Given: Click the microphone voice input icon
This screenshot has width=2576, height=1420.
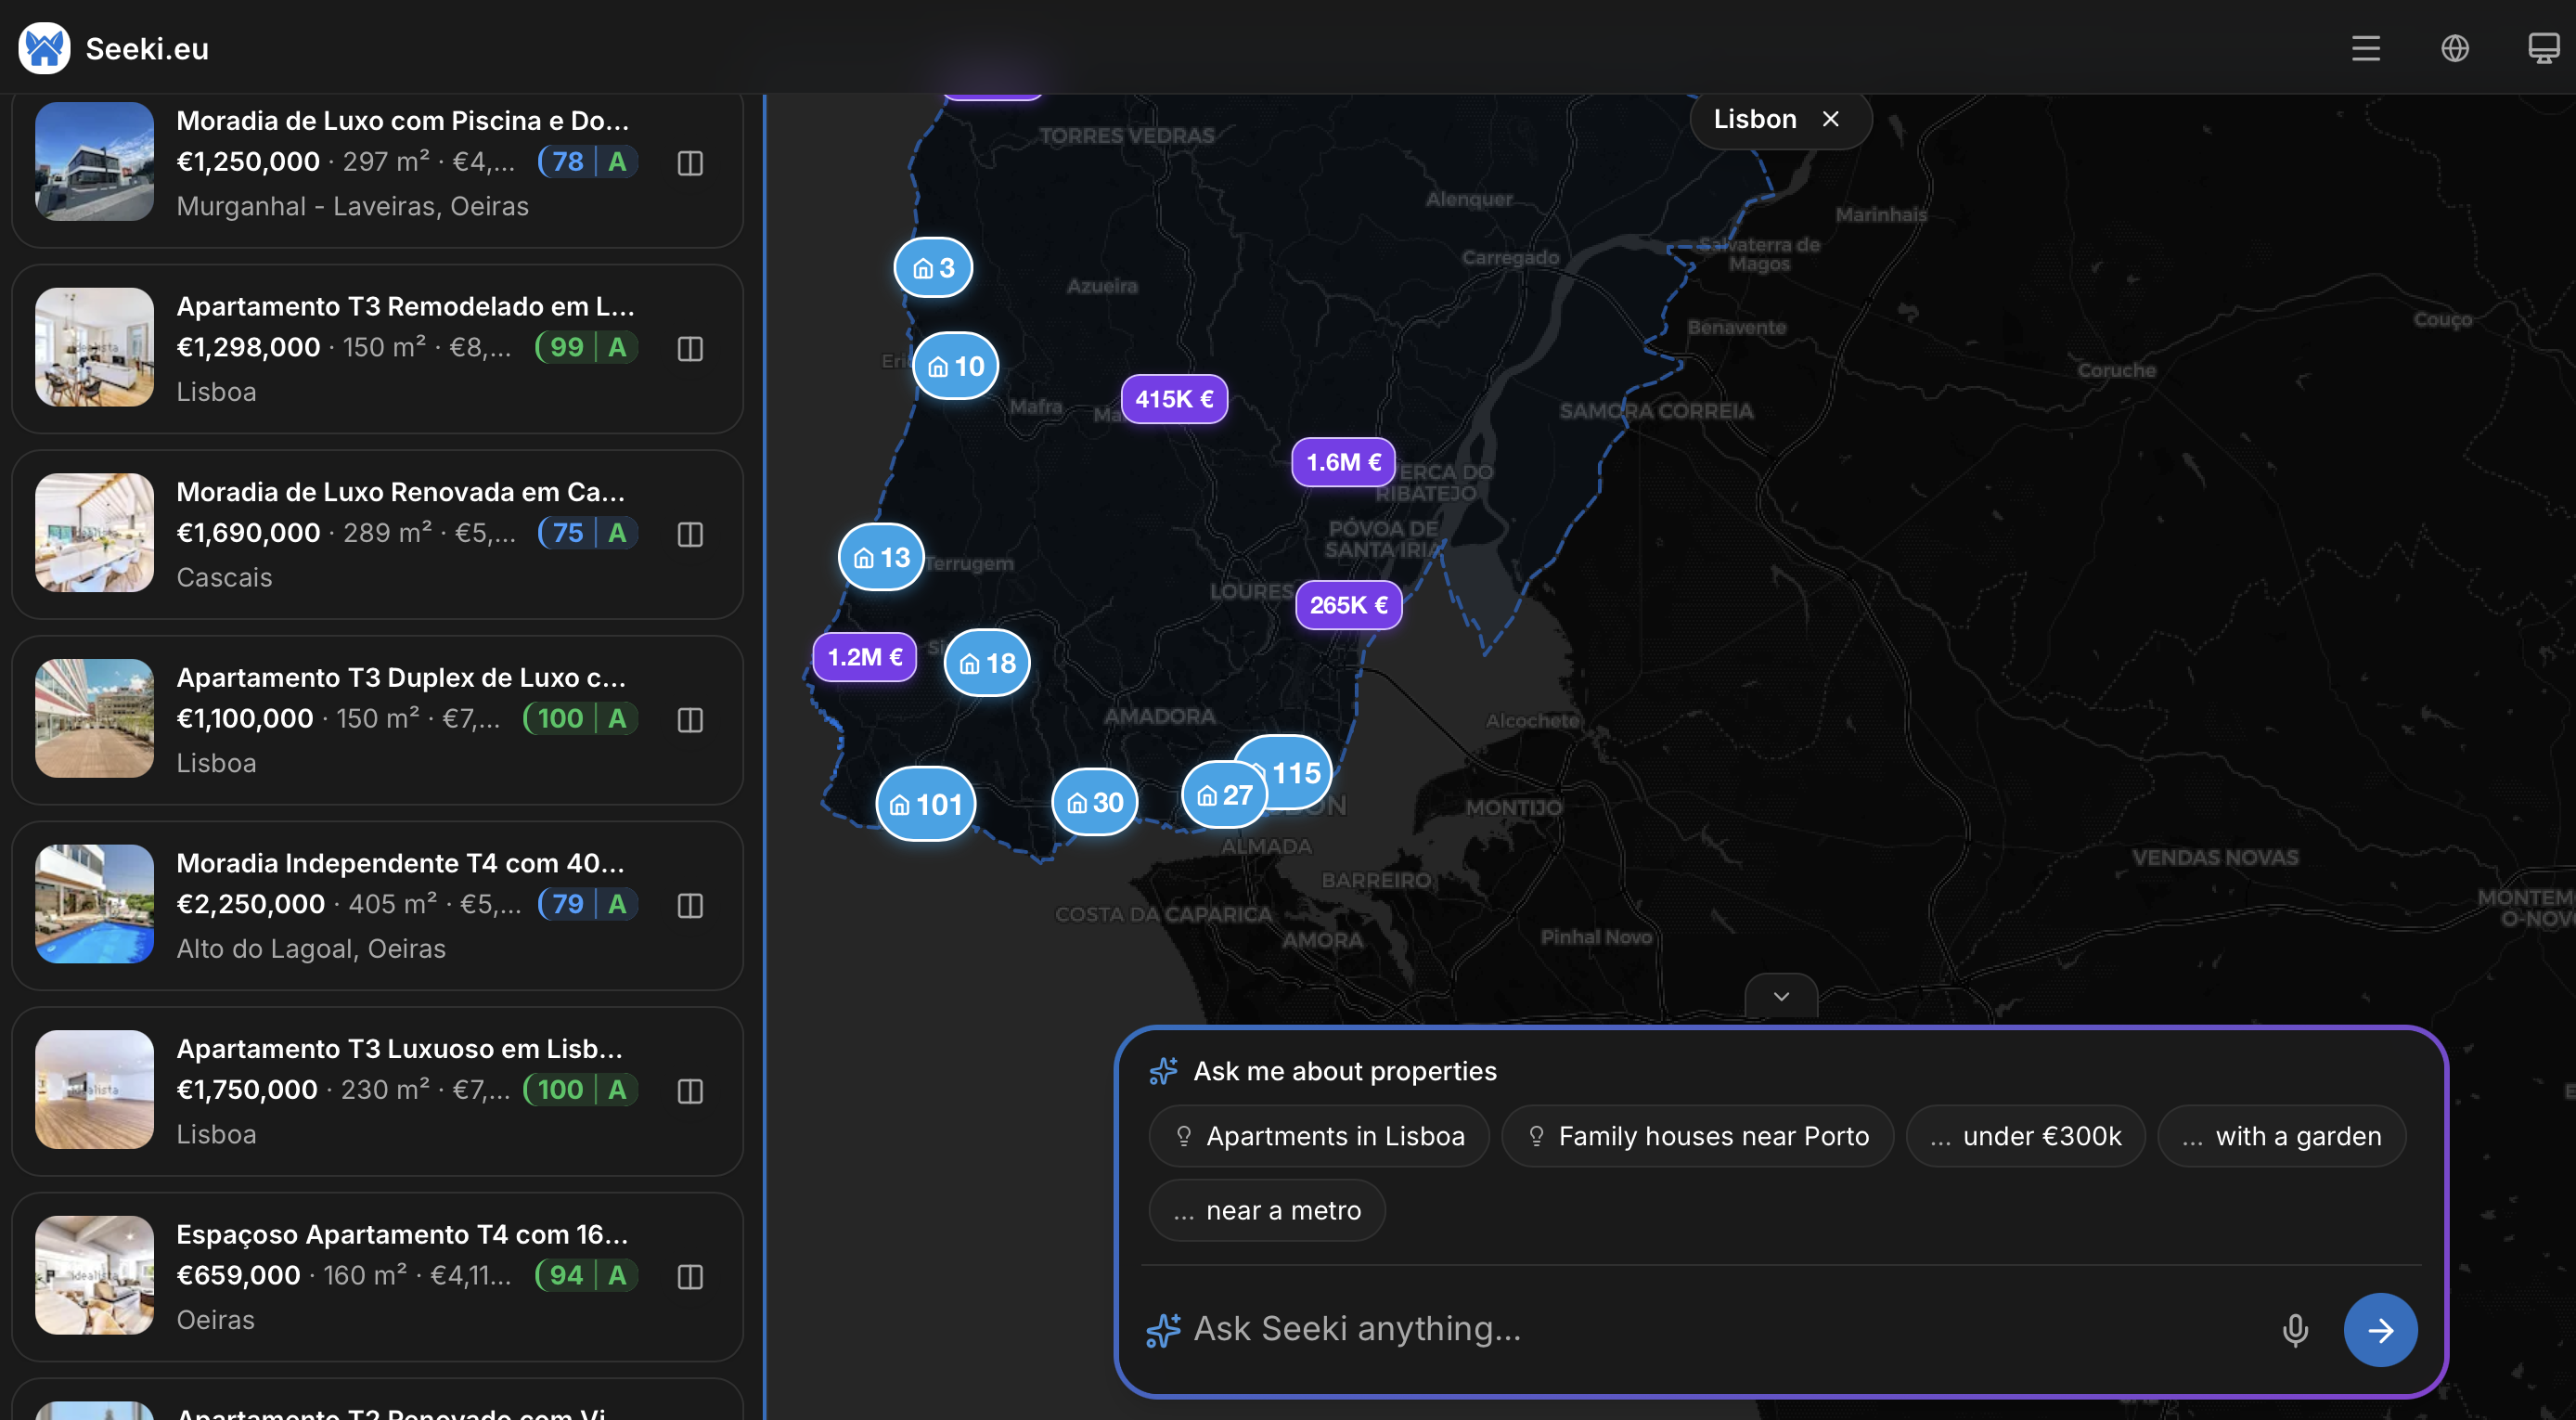Looking at the screenshot, I should [2295, 1330].
